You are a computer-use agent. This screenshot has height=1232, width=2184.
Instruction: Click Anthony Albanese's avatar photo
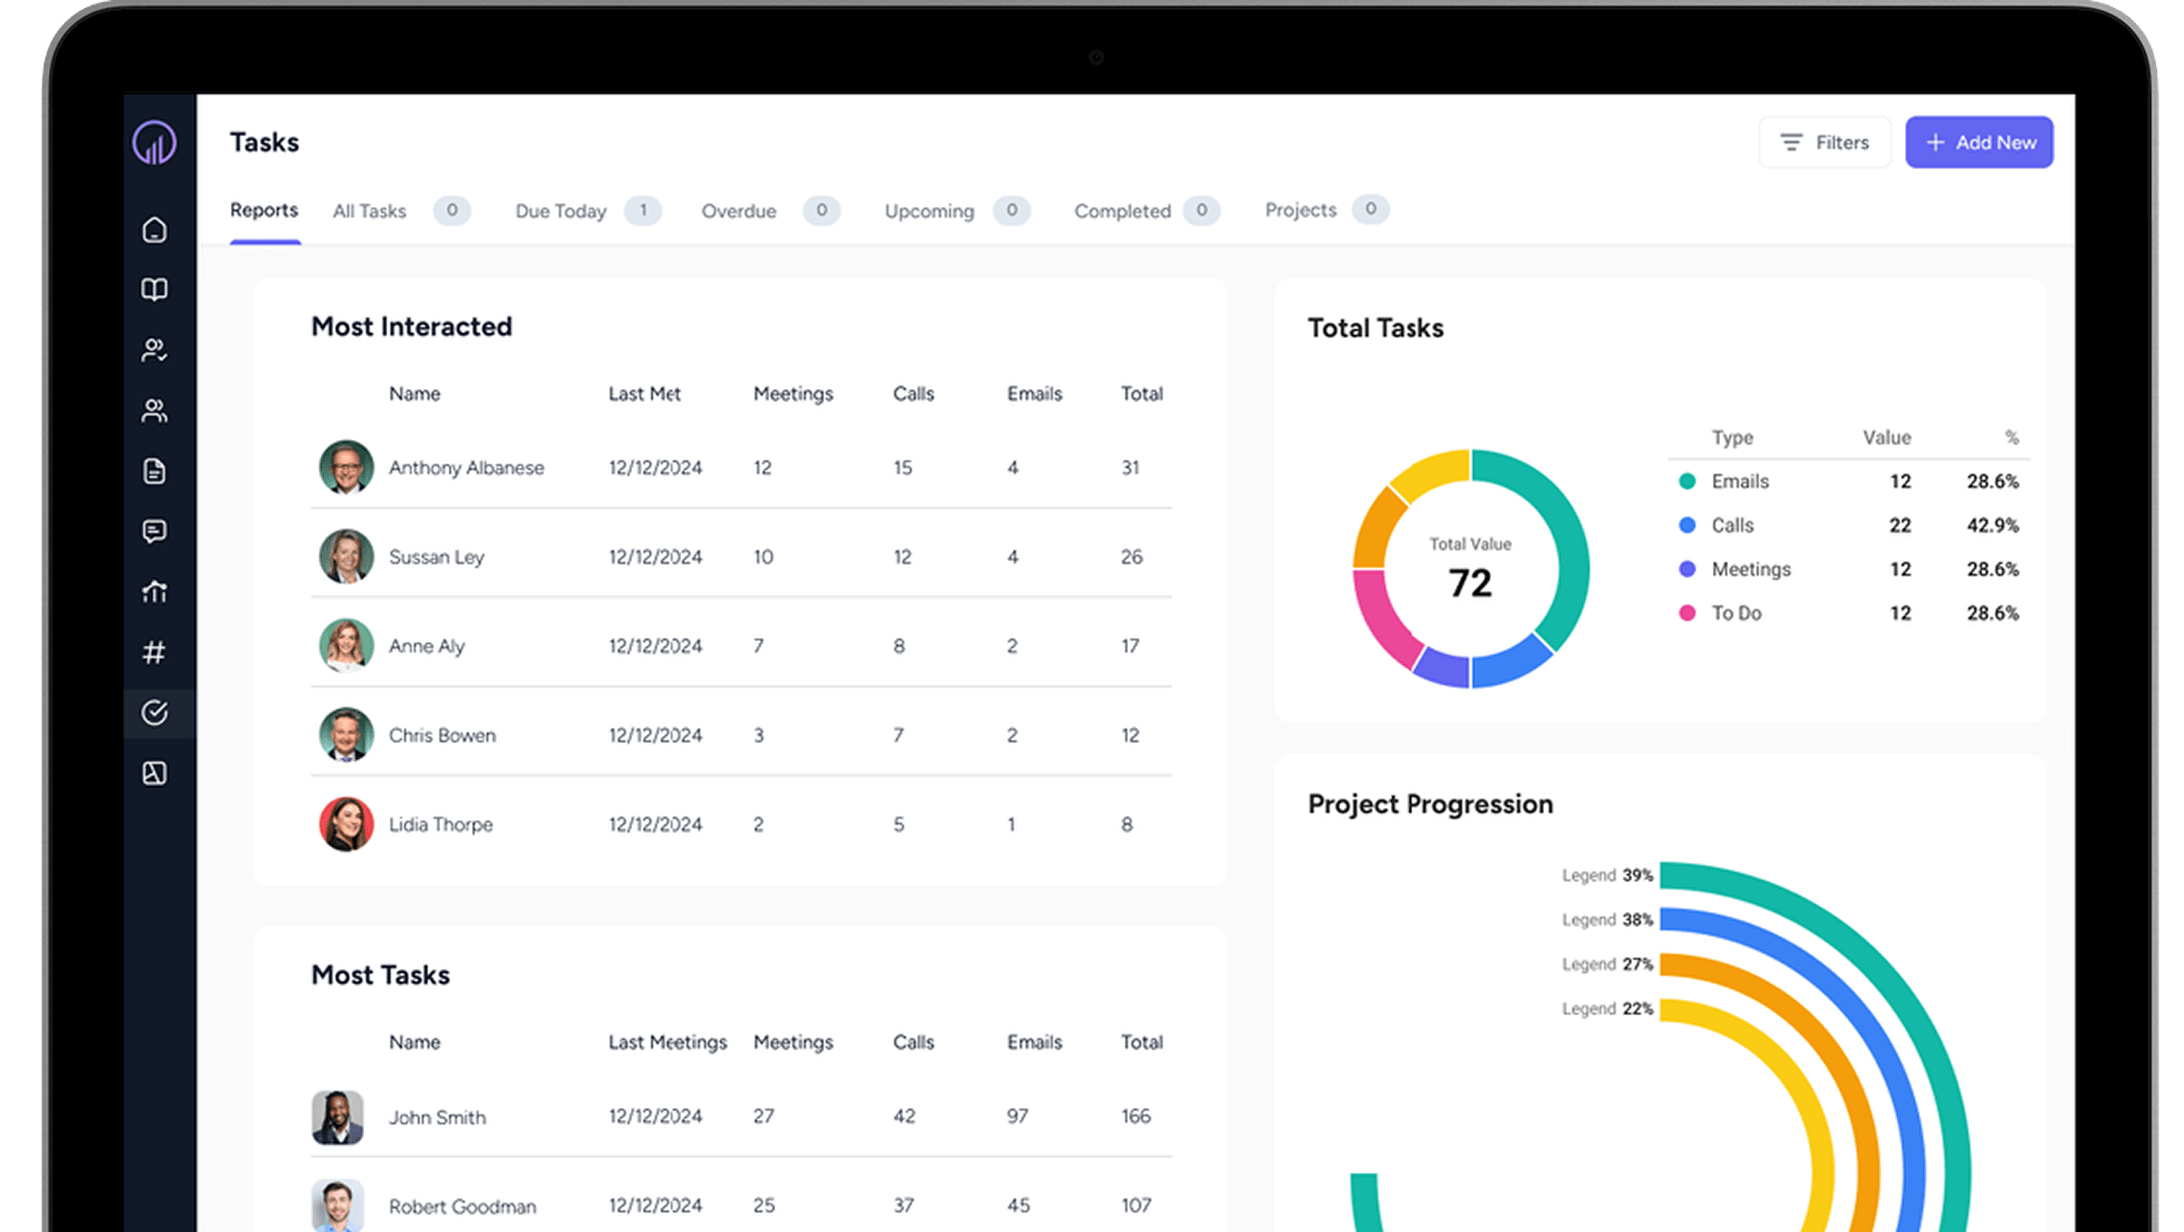[346, 467]
